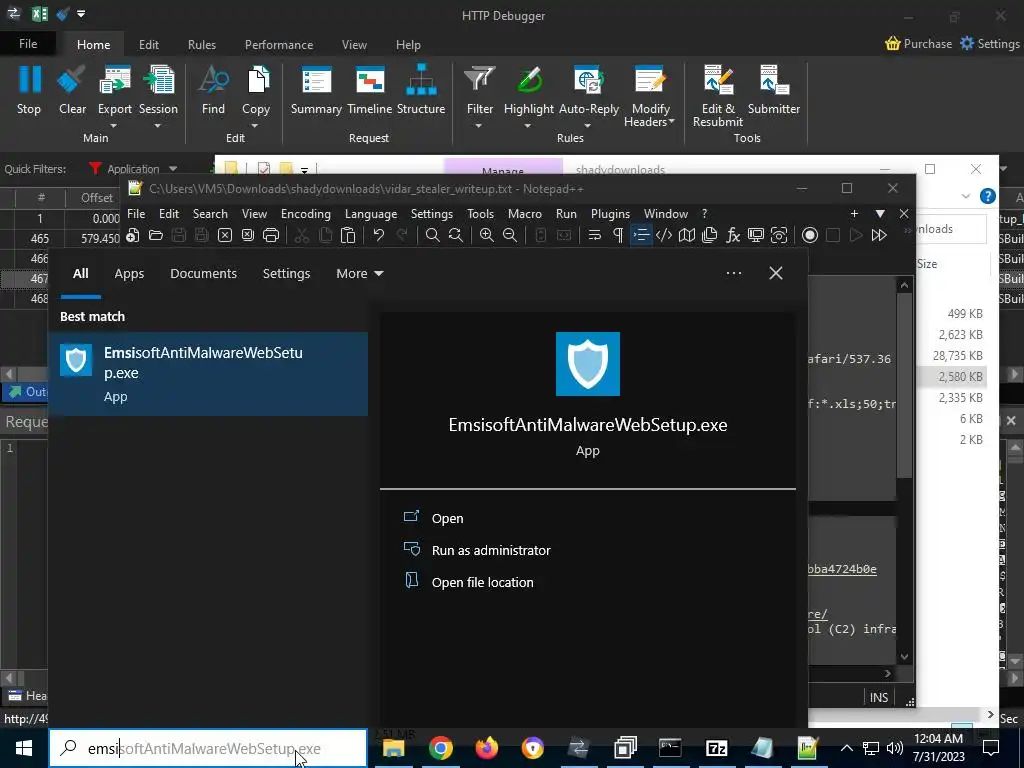Click the volume speaker tray icon
The width and height of the screenshot is (1024, 768).
(x=895, y=748)
